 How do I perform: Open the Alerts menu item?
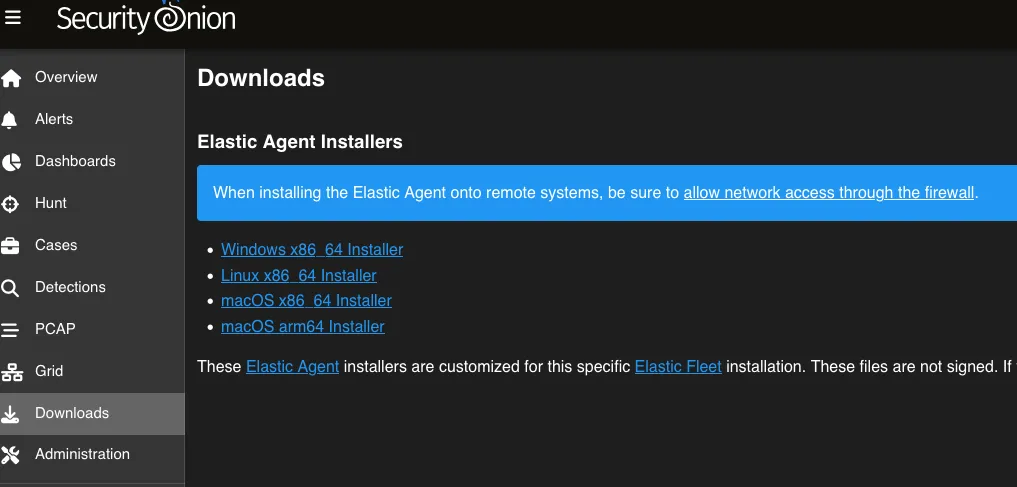pos(54,119)
